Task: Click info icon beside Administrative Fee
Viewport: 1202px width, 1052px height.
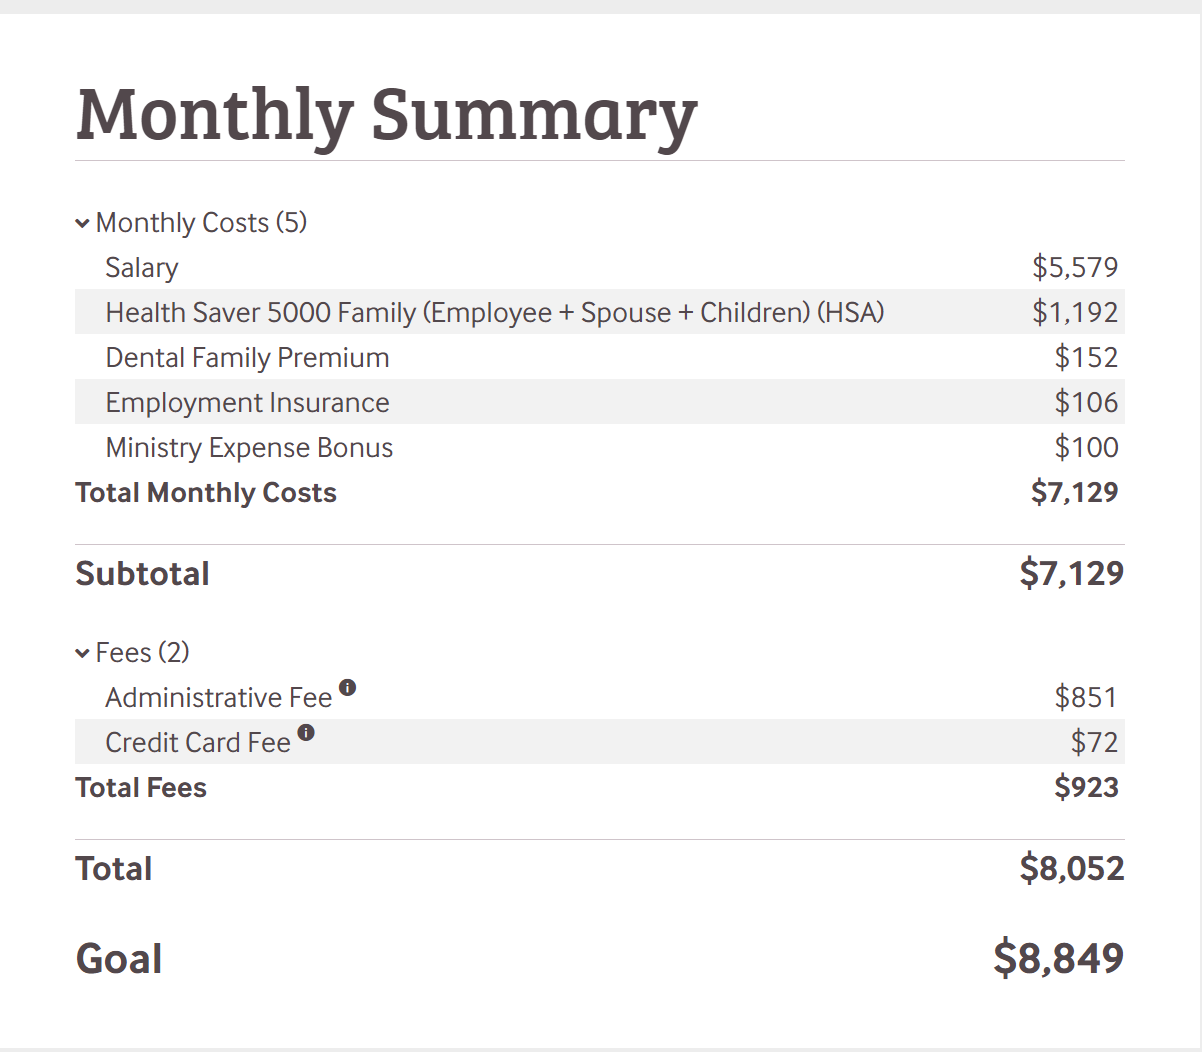Action: [x=347, y=688]
